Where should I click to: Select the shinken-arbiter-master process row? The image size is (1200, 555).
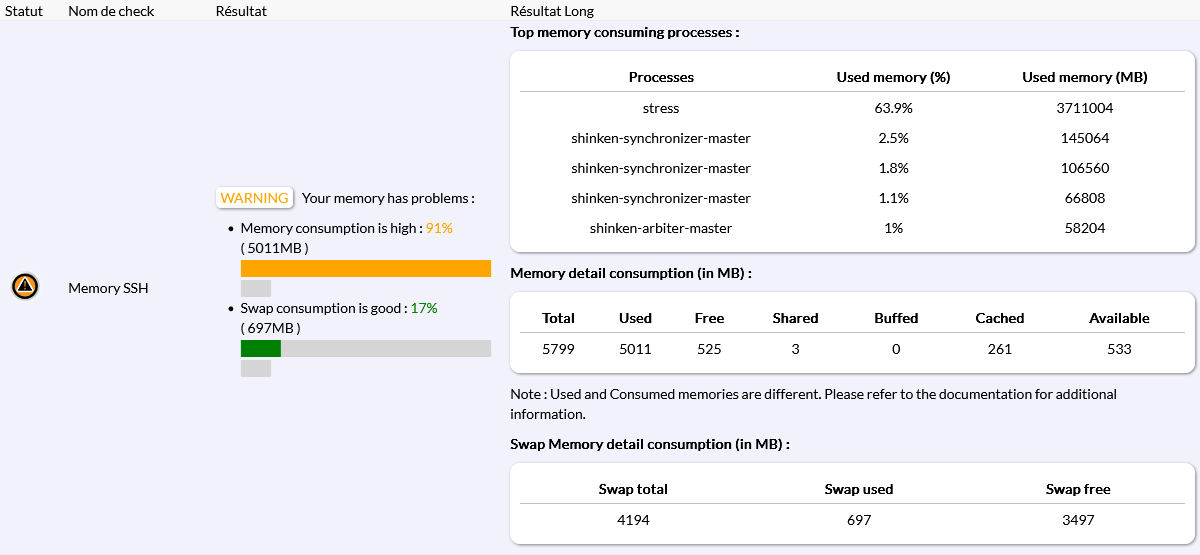click(x=661, y=228)
